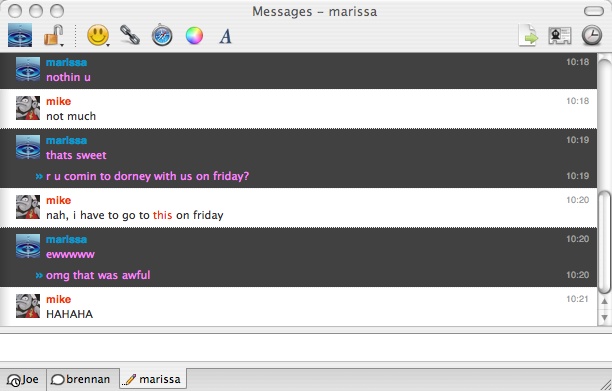Click mike's avatar beside 'HAHAHA'

click(28, 306)
